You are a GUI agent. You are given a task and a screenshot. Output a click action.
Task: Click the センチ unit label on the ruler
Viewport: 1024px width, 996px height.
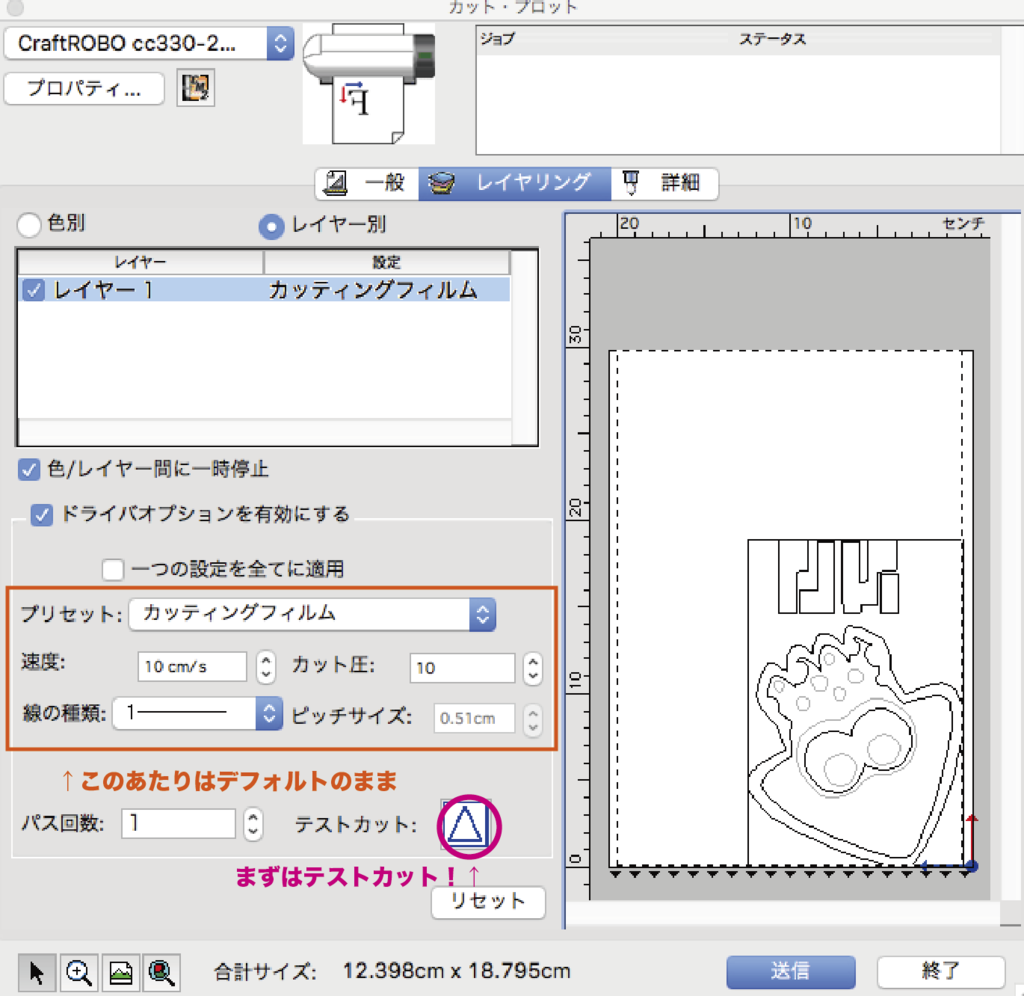(x=963, y=224)
